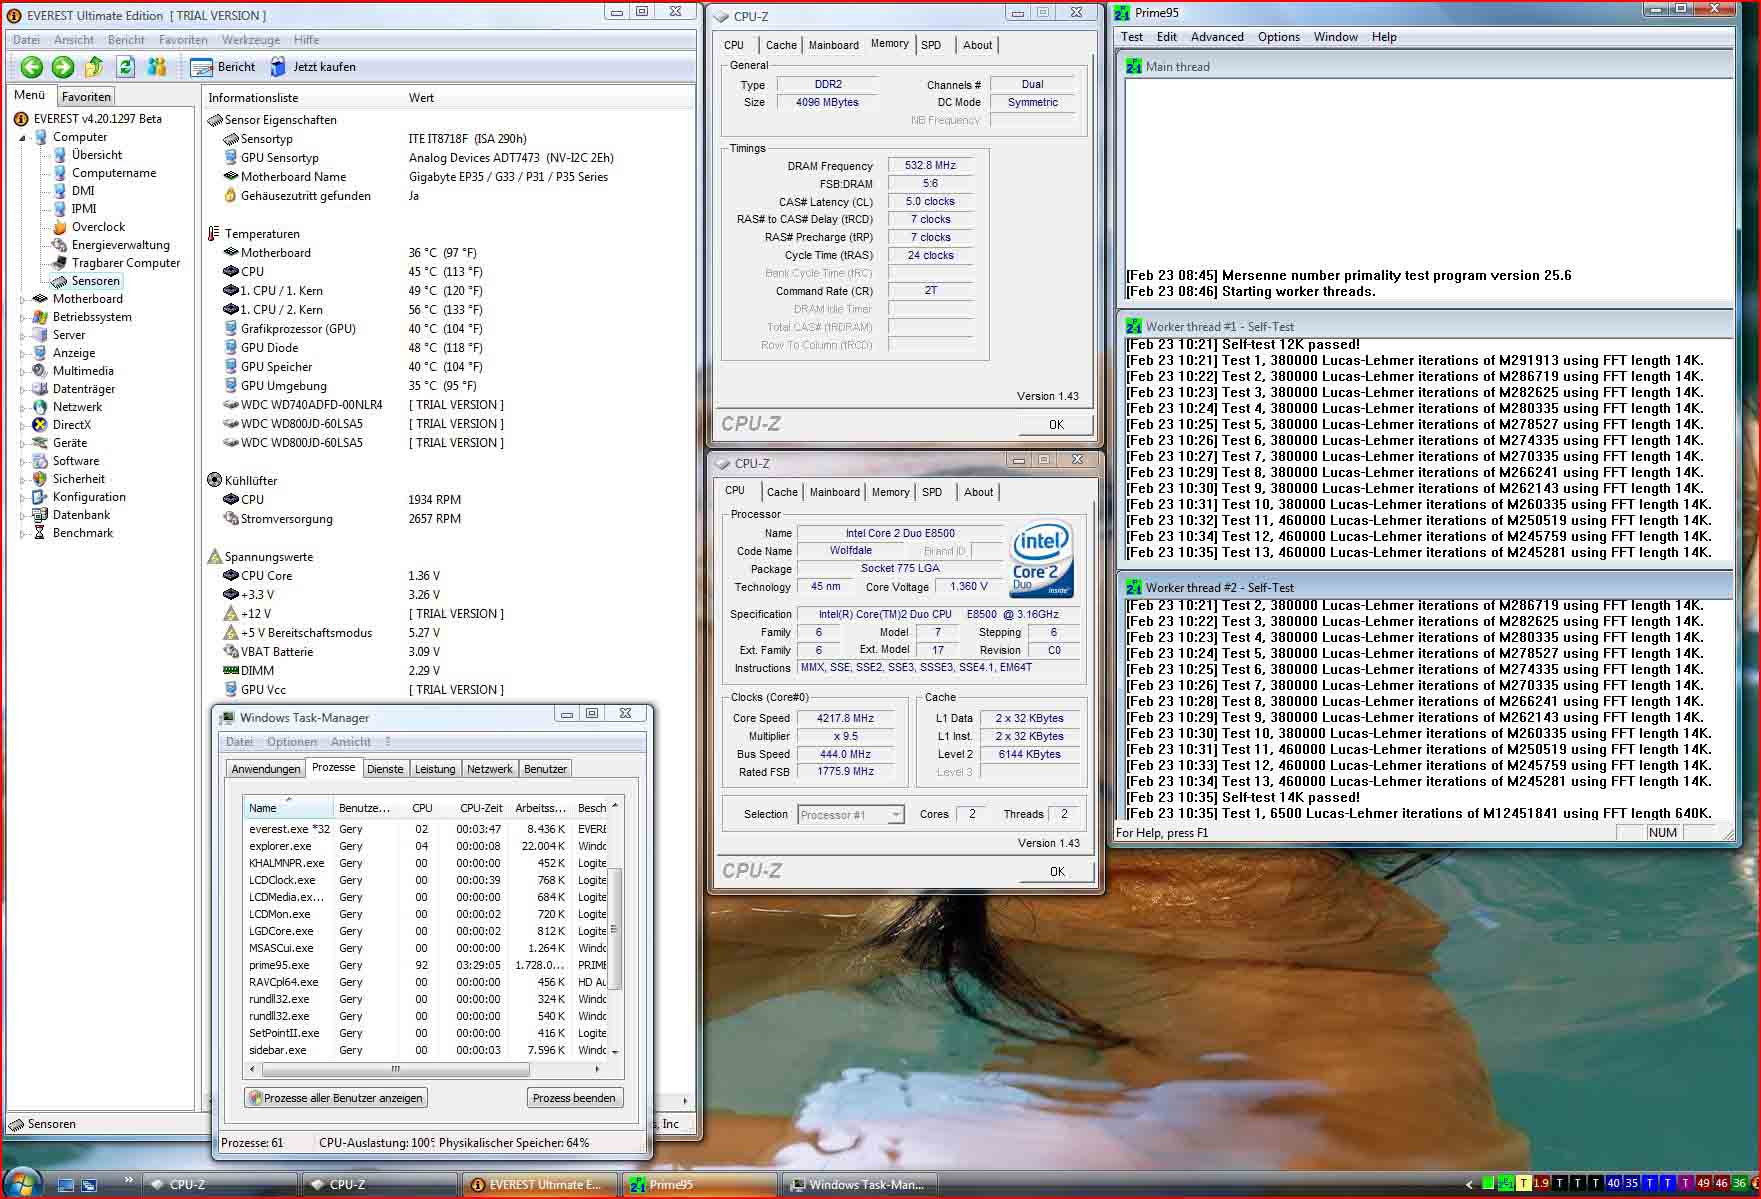1761x1199 pixels.
Task: Click the Task-Manager process list vertical scrollbar
Action: pos(614,927)
